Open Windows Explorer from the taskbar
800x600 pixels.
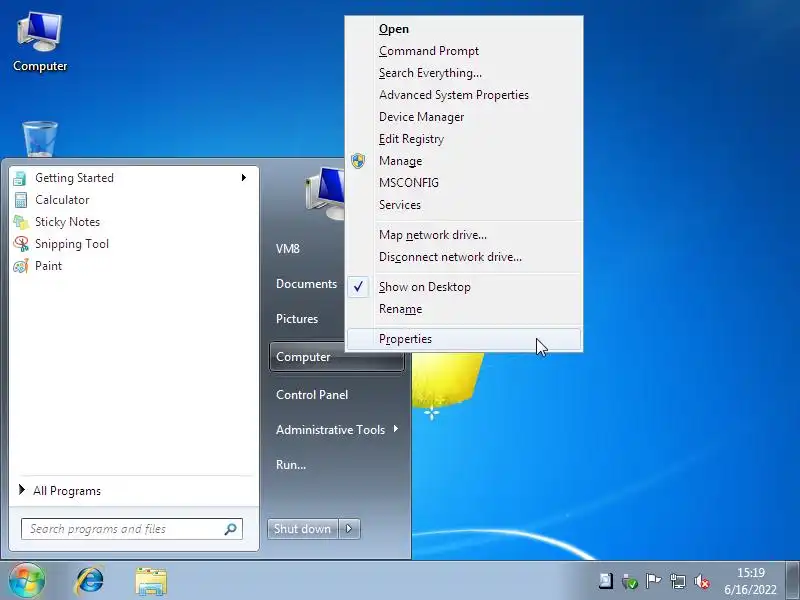click(x=151, y=581)
